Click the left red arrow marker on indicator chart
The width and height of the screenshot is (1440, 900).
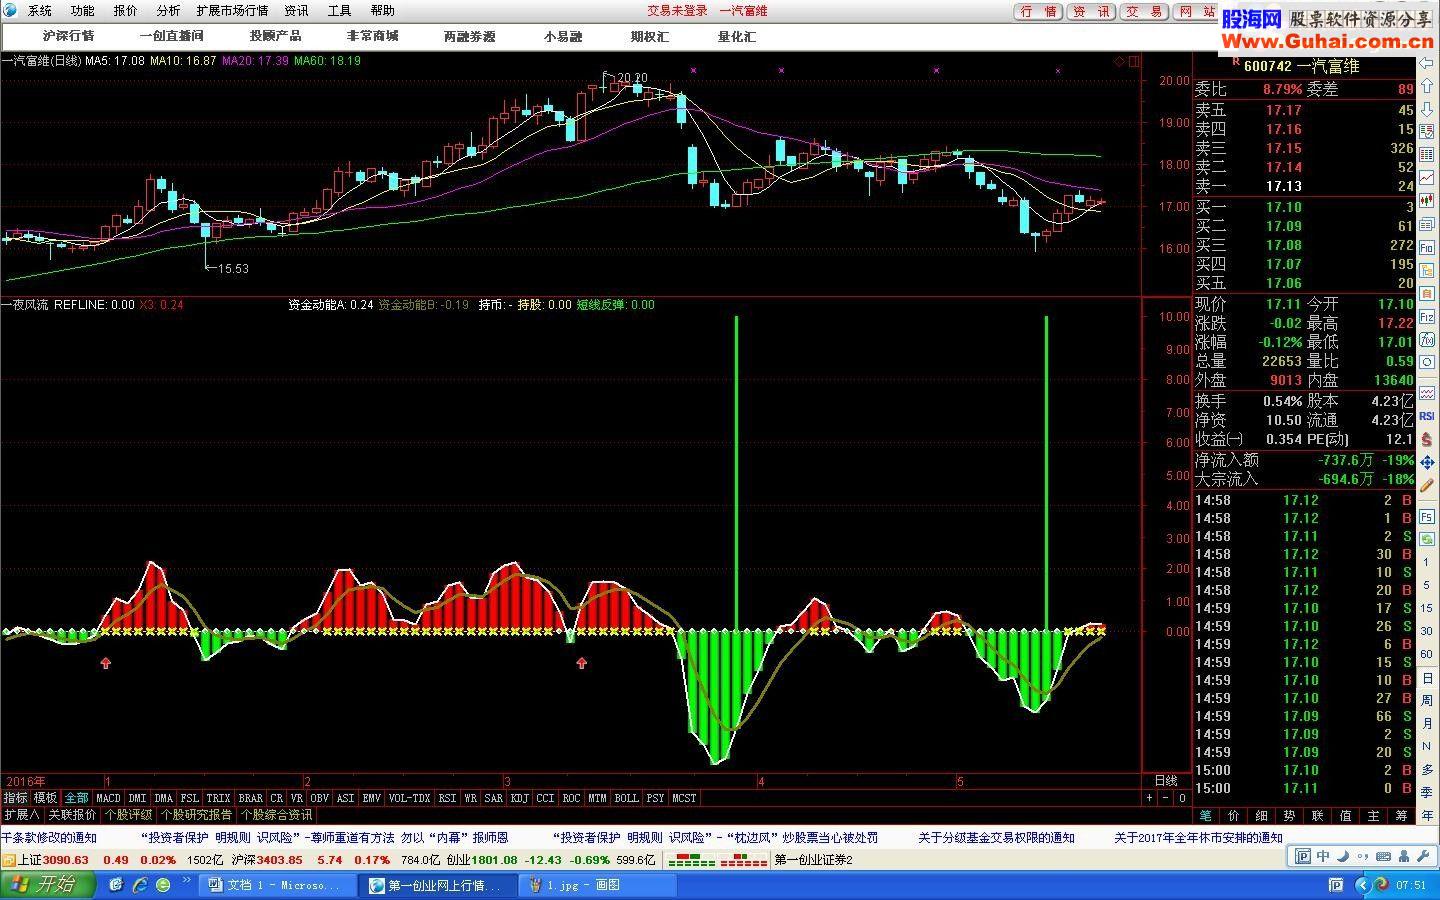coord(106,662)
